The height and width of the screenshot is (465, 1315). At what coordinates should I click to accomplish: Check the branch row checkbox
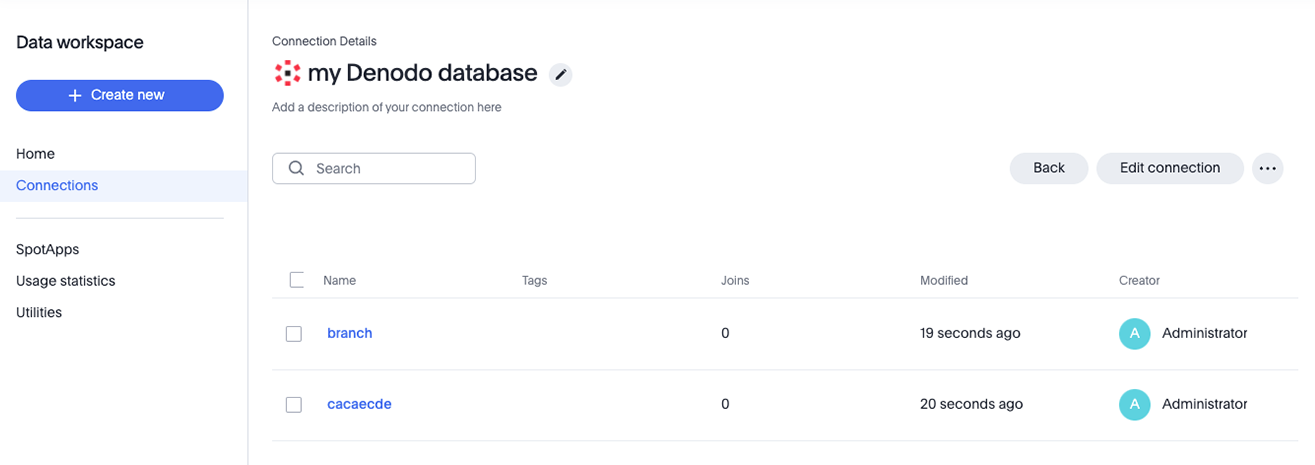[294, 334]
